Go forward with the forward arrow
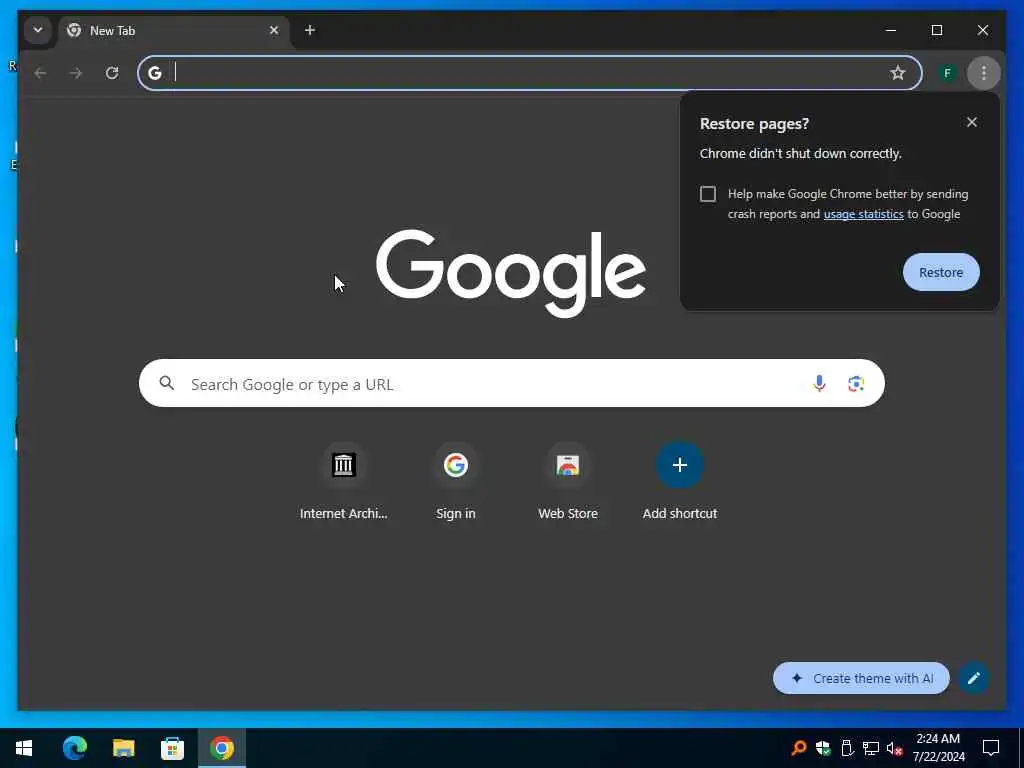 (76, 72)
